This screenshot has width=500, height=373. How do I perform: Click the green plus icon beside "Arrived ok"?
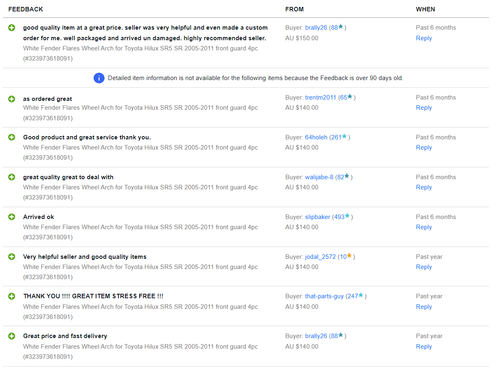pyautogui.click(x=12, y=217)
